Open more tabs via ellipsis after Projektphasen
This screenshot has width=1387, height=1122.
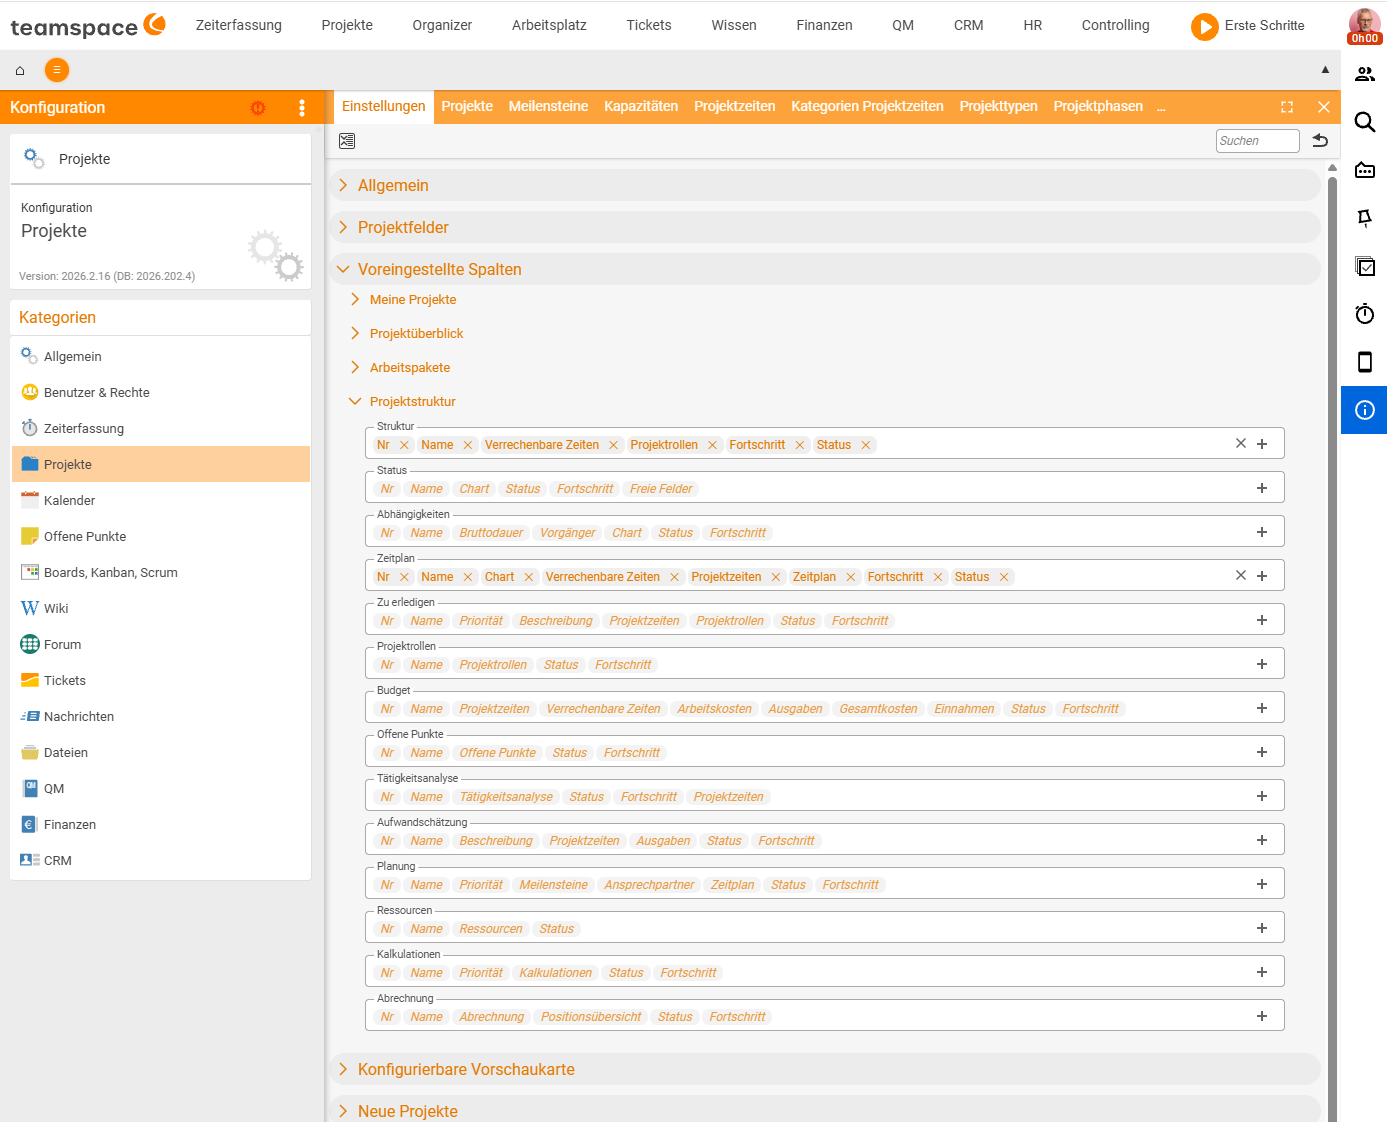(x=1161, y=107)
